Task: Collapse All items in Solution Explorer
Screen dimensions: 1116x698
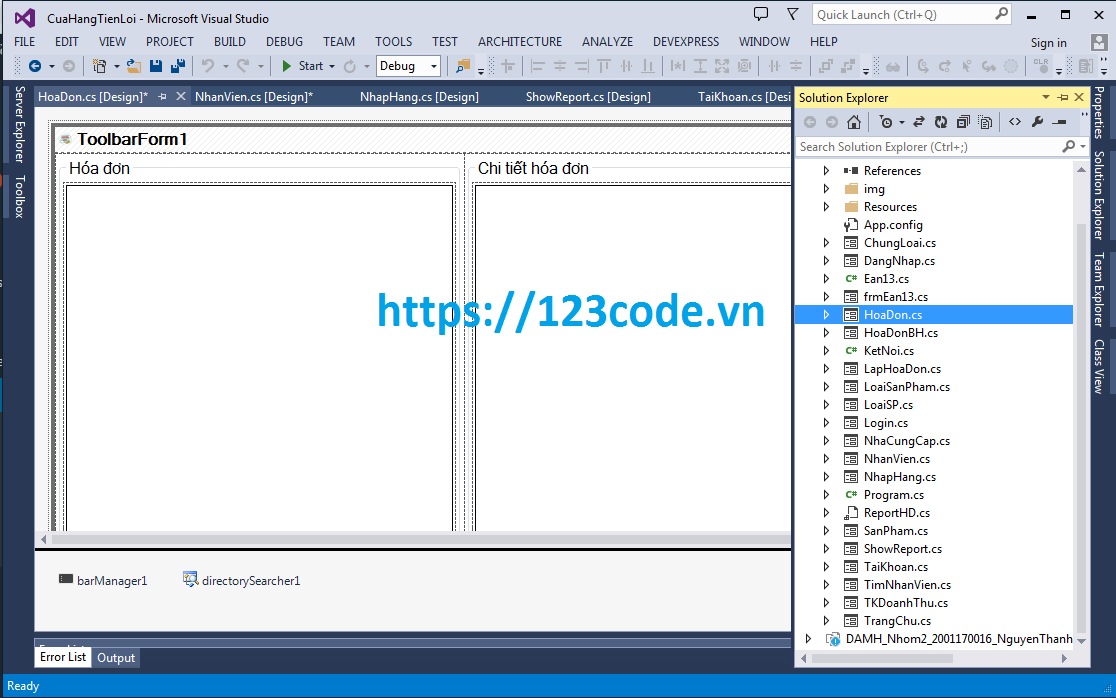Action: coord(963,121)
